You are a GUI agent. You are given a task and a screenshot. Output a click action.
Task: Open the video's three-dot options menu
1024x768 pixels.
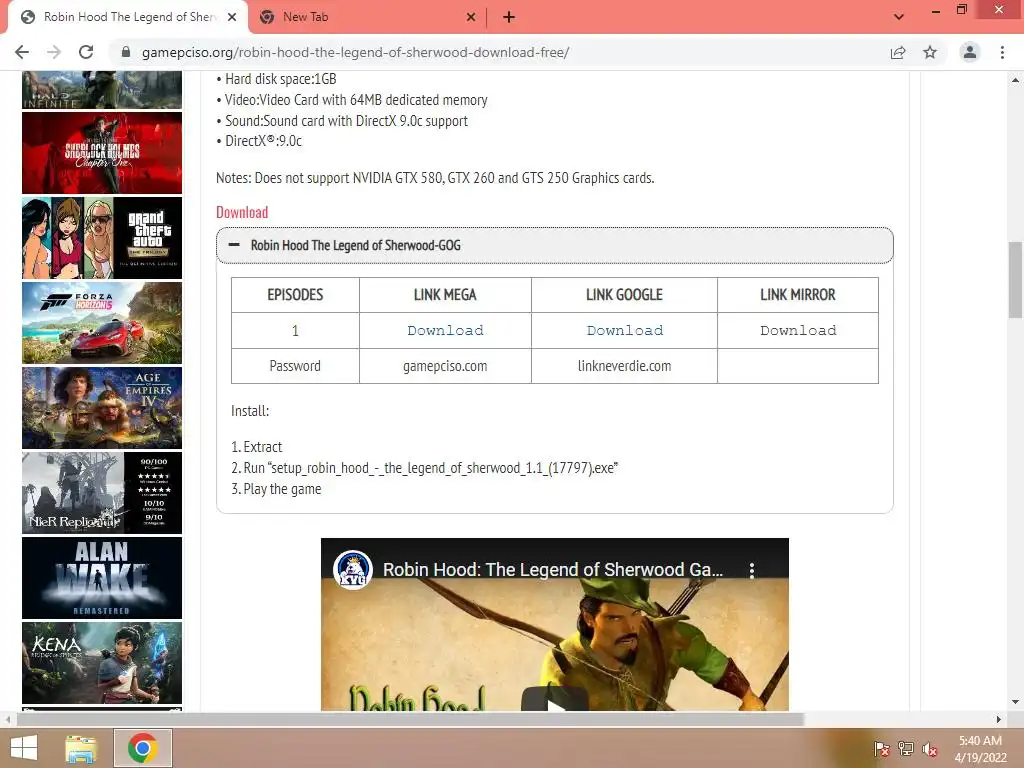[752, 570]
